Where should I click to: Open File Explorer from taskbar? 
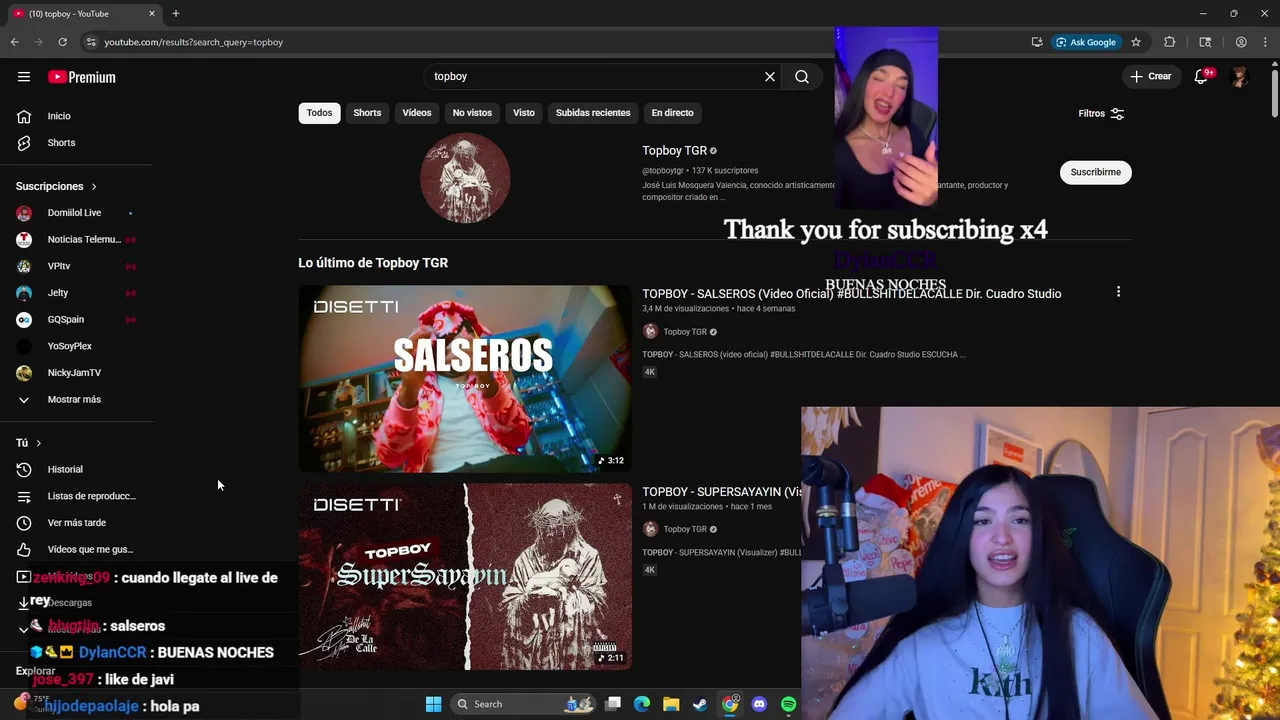pos(671,704)
